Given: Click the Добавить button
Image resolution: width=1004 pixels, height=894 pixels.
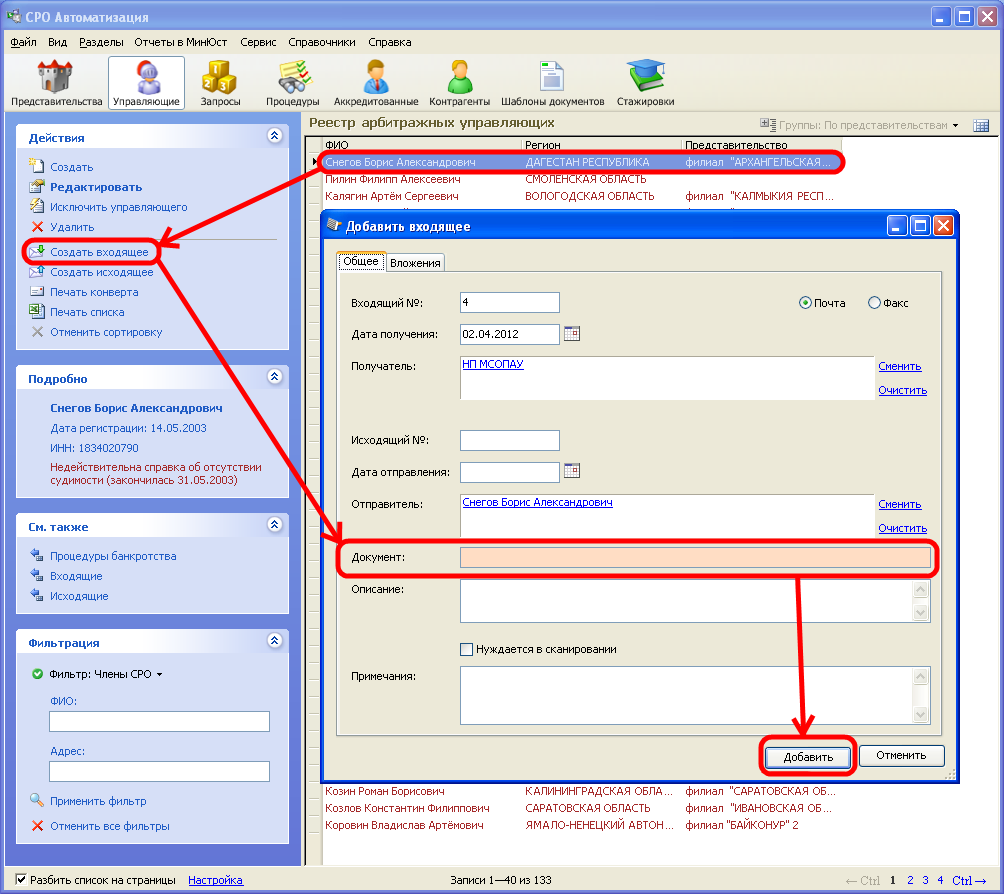Looking at the screenshot, I should click(x=808, y=757).
